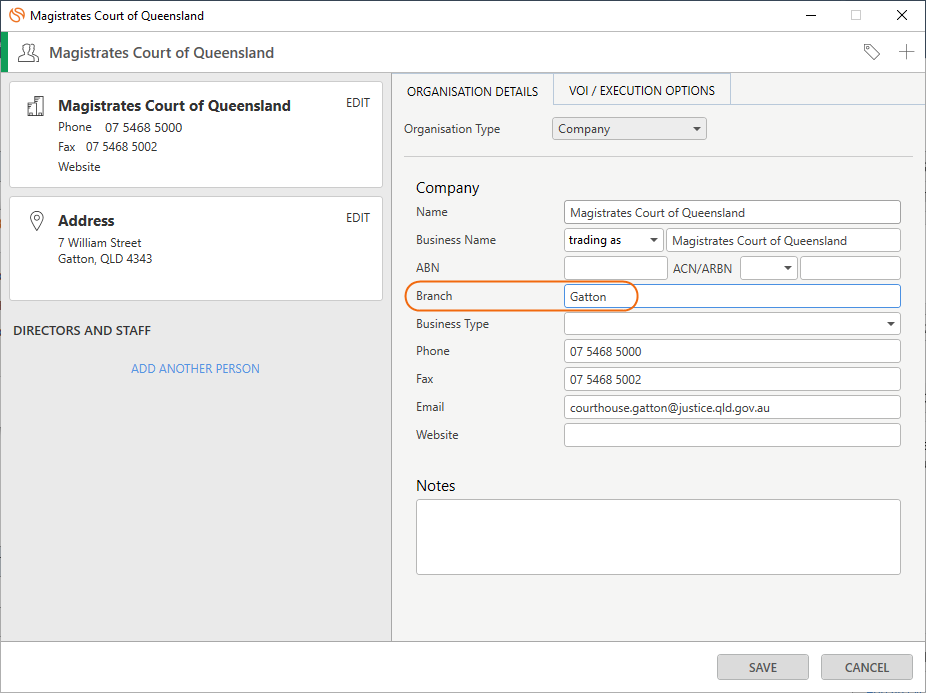
Task: Open the ACN/ARBN type dropdown
Action: [x=768, y=268]
